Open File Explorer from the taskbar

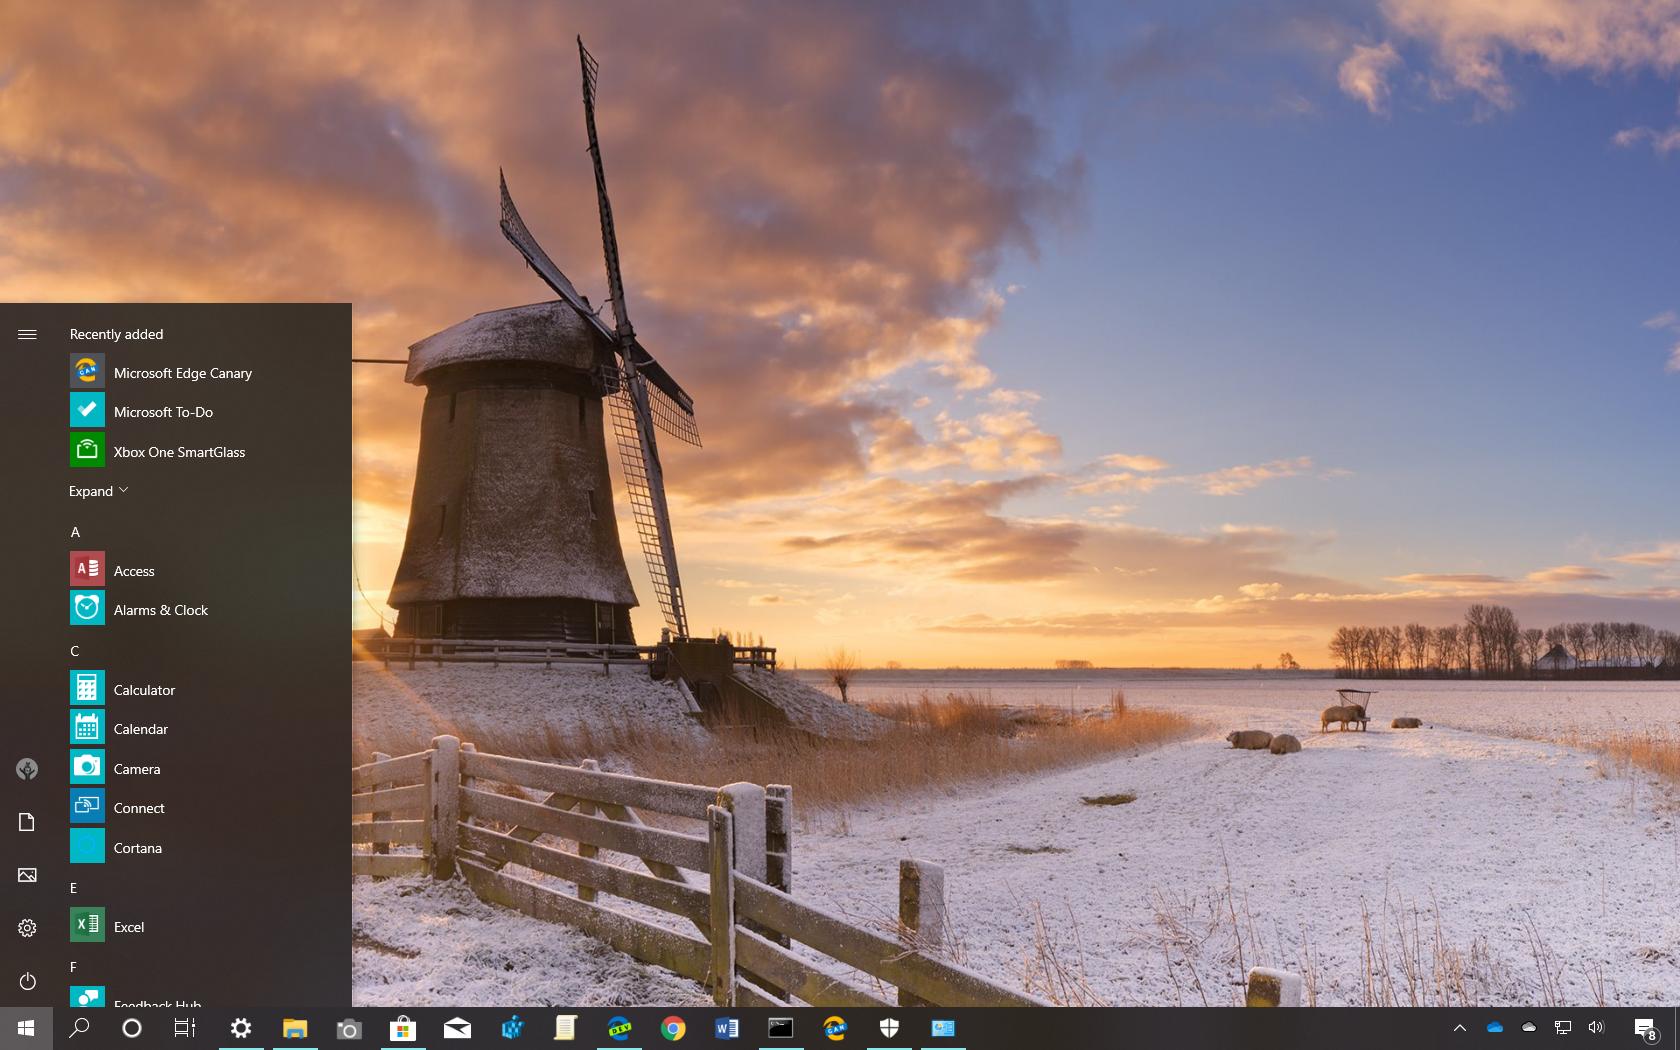[294, 1028]
